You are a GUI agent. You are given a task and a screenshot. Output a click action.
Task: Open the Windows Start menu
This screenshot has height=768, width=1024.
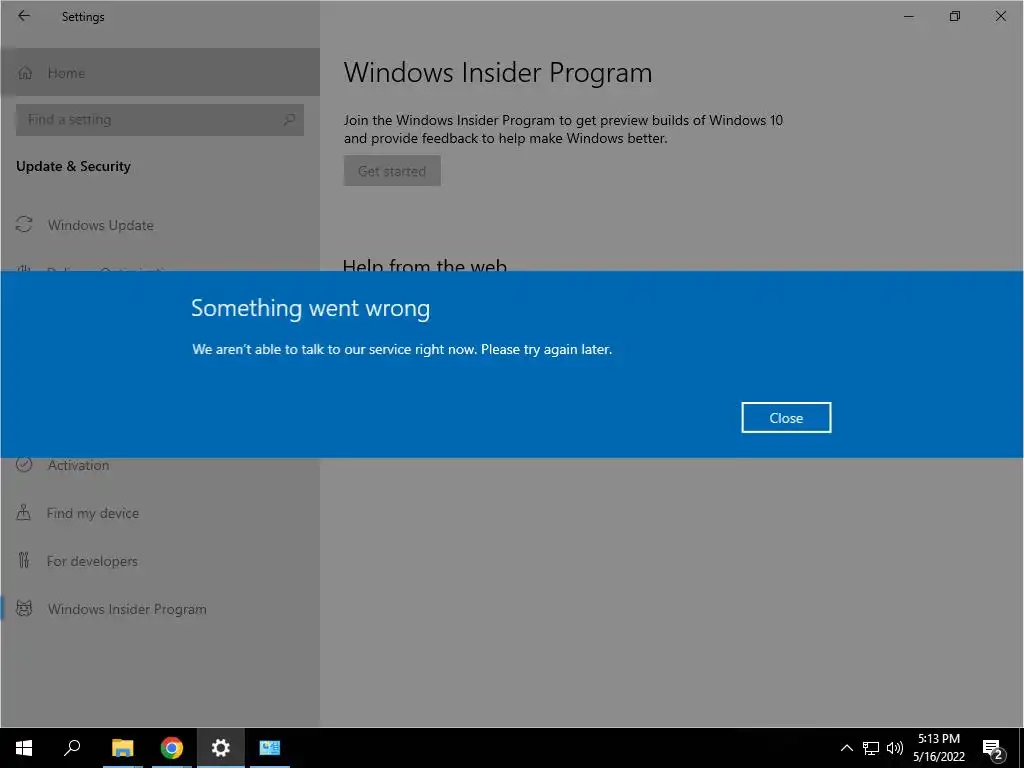[24, 748]
